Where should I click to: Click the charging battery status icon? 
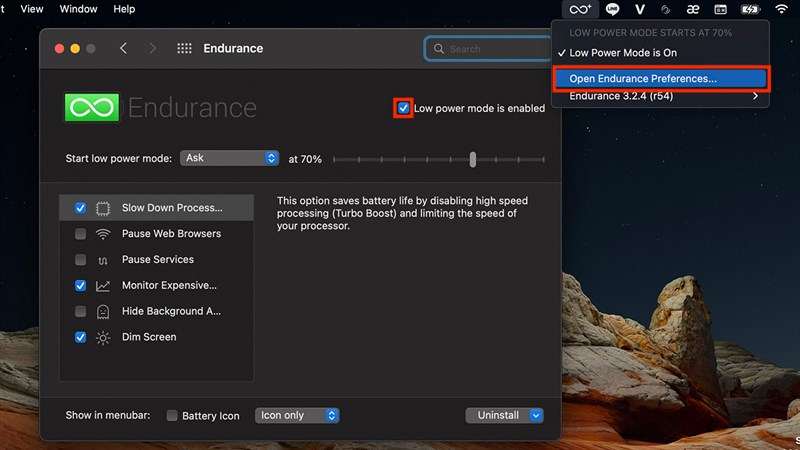coord(750,9)
